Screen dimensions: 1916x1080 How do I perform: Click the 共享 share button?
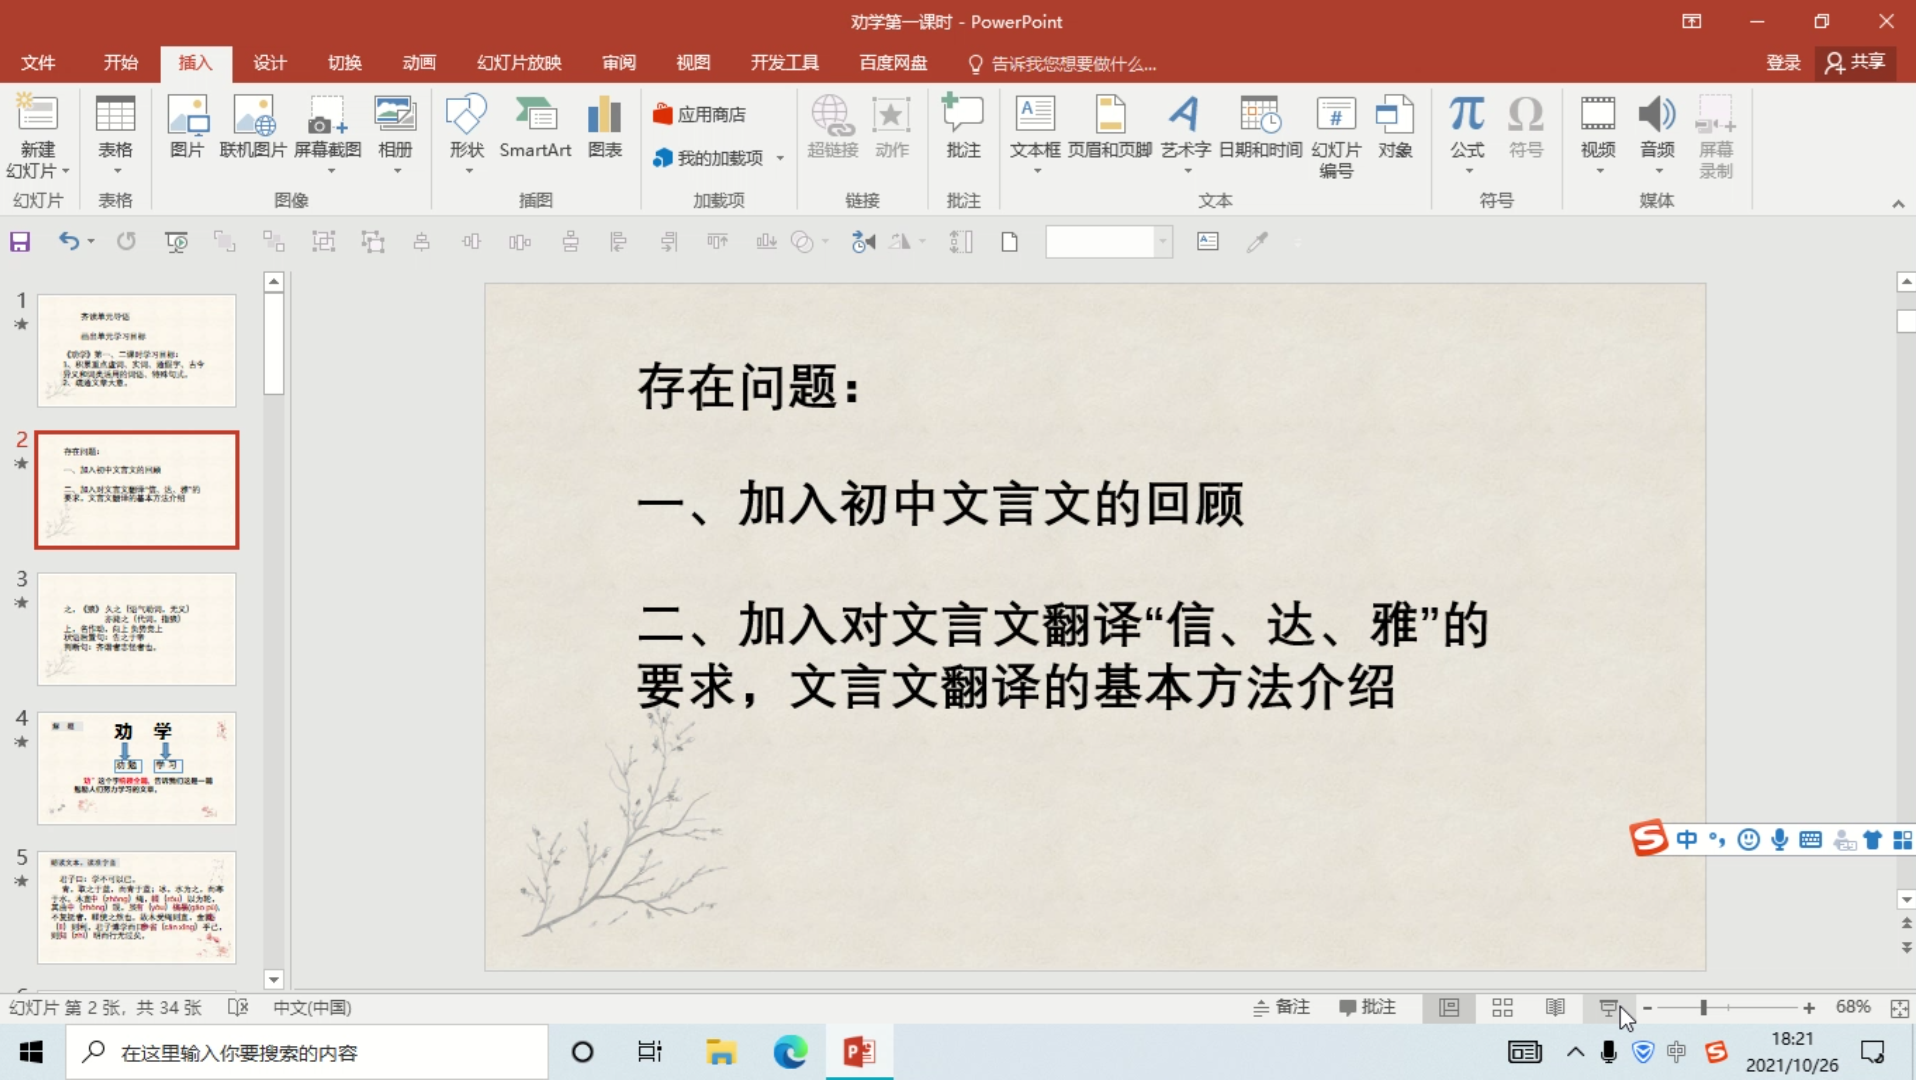[x=1855, y=62]
